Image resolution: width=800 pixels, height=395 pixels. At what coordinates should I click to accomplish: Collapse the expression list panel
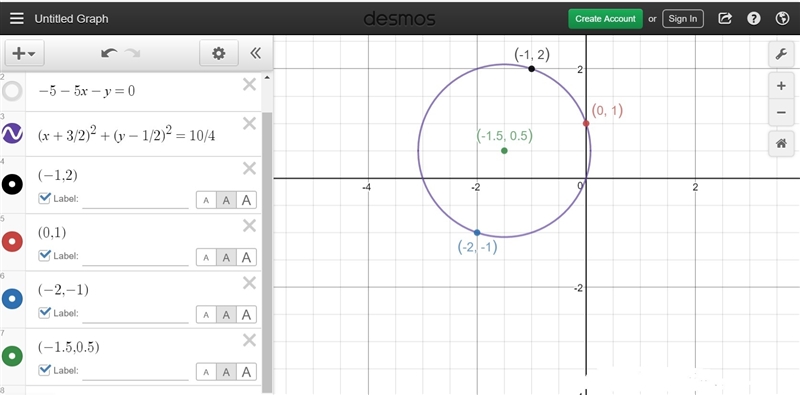(x=256, y=53)
